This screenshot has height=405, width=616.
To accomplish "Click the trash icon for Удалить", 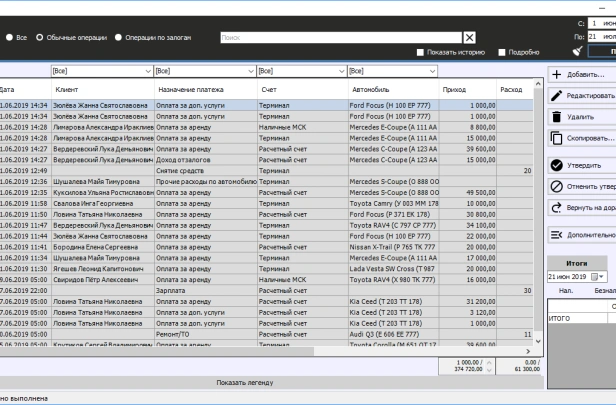I will tap(557, 117).
